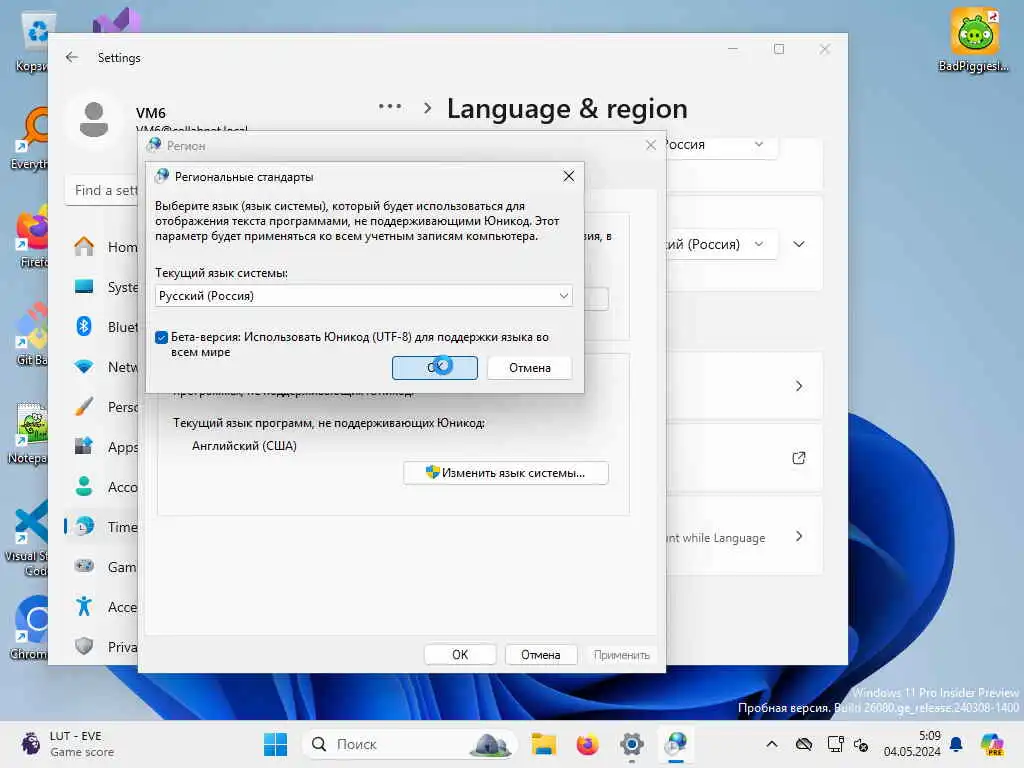Open the current system language dropdown
This screenshot has width=1024, height=768.
click(x=364, y=296)
